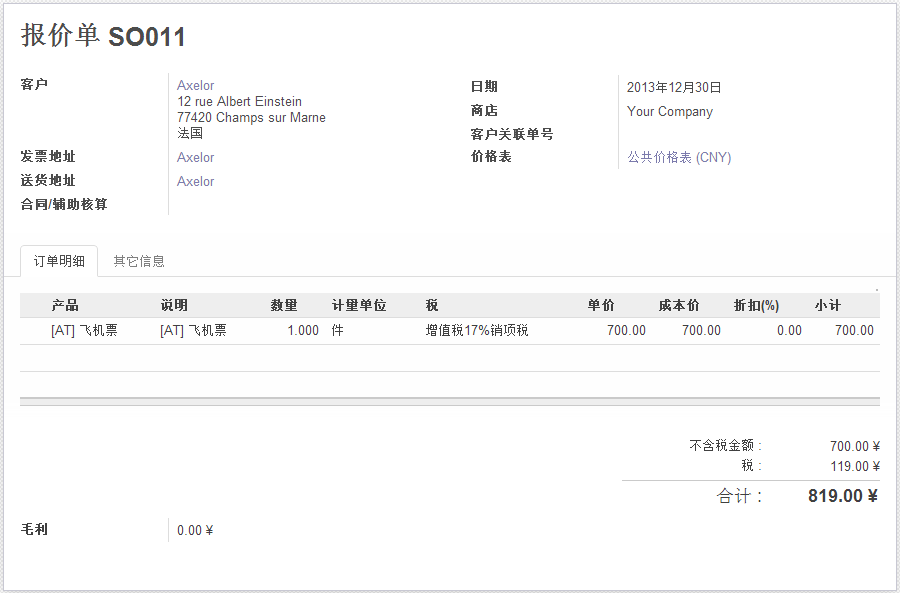Open the 公共价格表 (CNY) pricelist link
900x593 pixels.
(678, 158)
